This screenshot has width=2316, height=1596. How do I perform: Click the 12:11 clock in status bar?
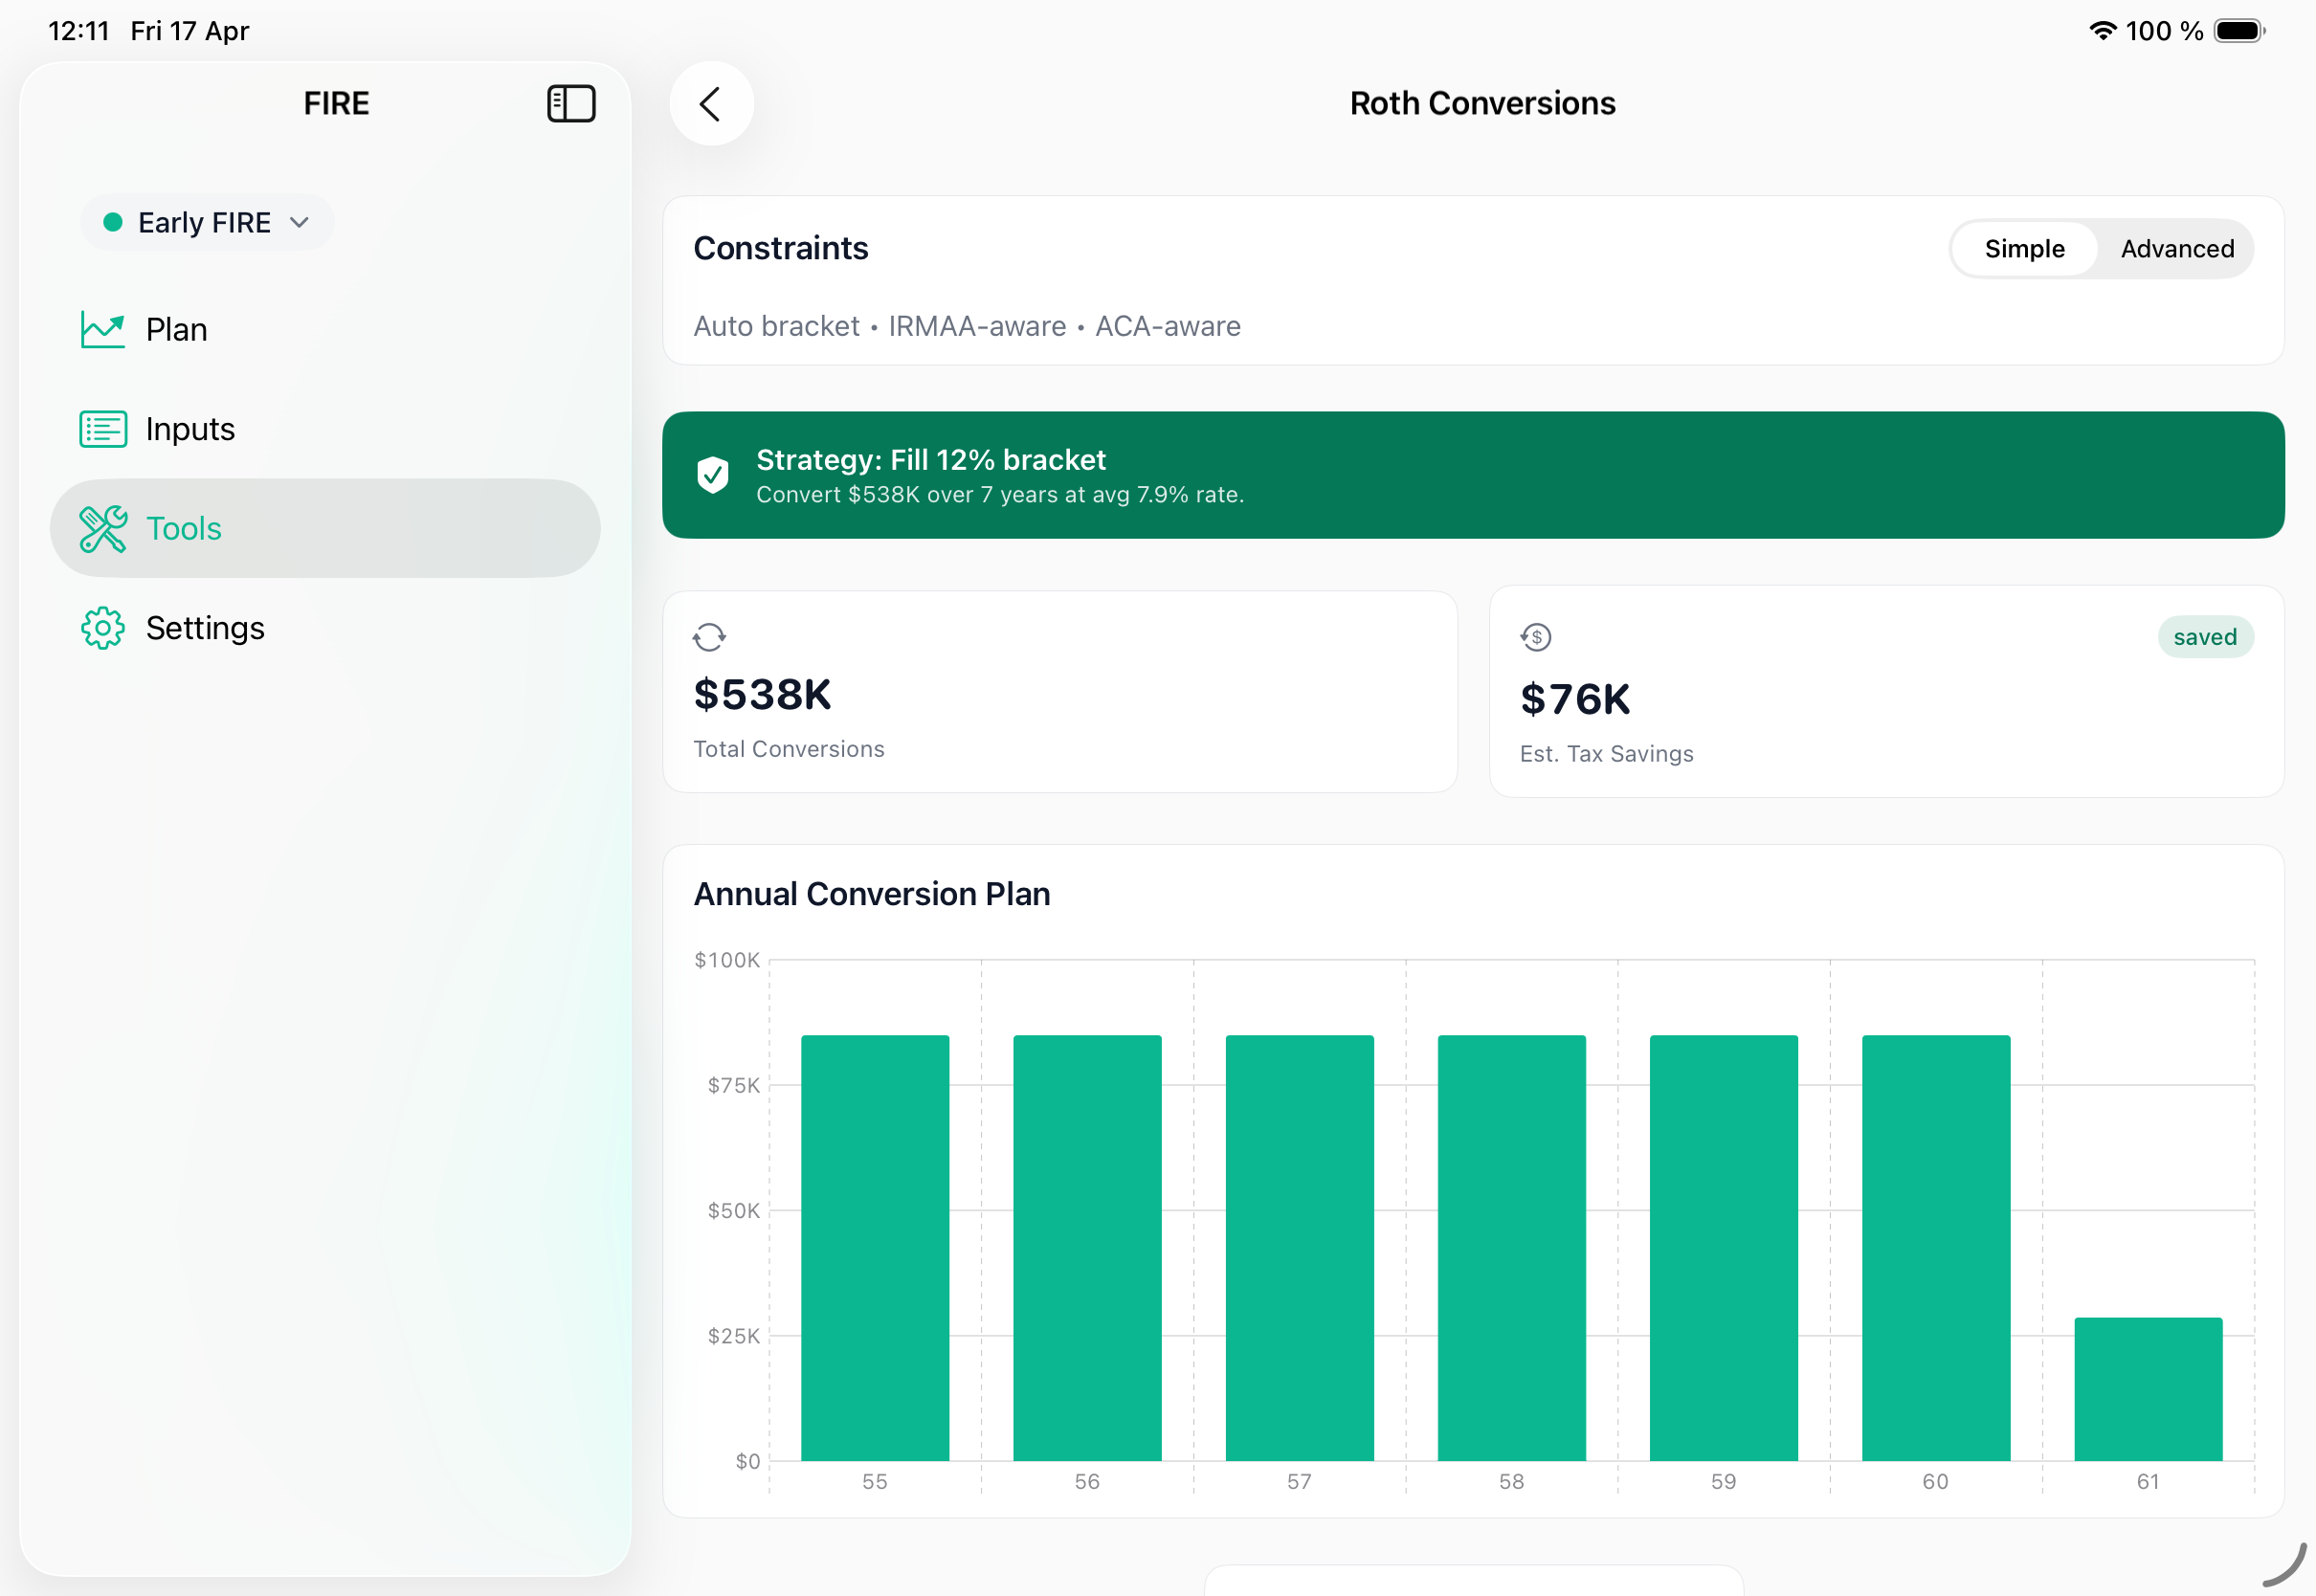pos(78,31)
